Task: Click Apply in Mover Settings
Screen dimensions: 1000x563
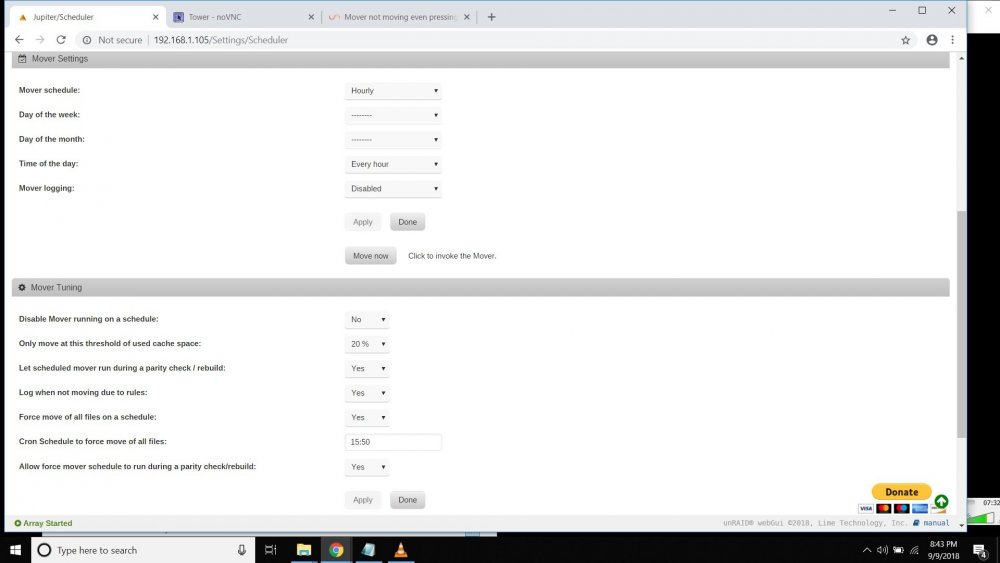Action: [x=363, y=222]
